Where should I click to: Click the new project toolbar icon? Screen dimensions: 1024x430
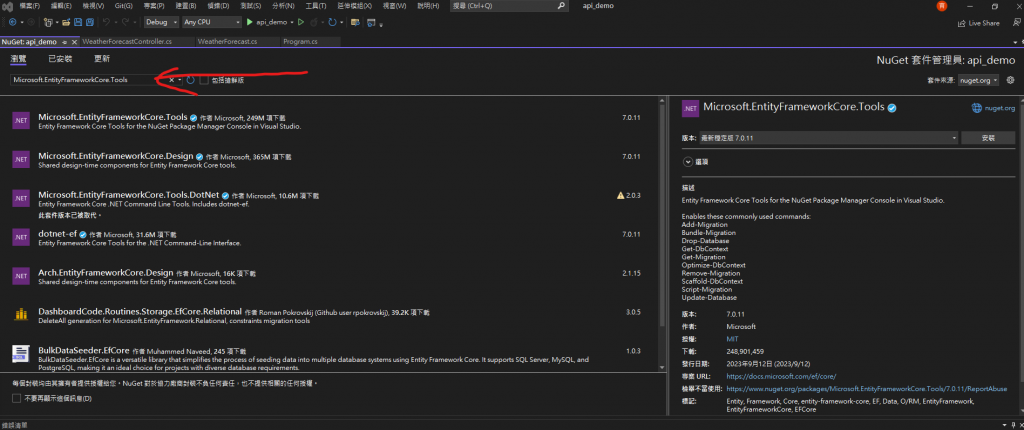pos(48,22)
